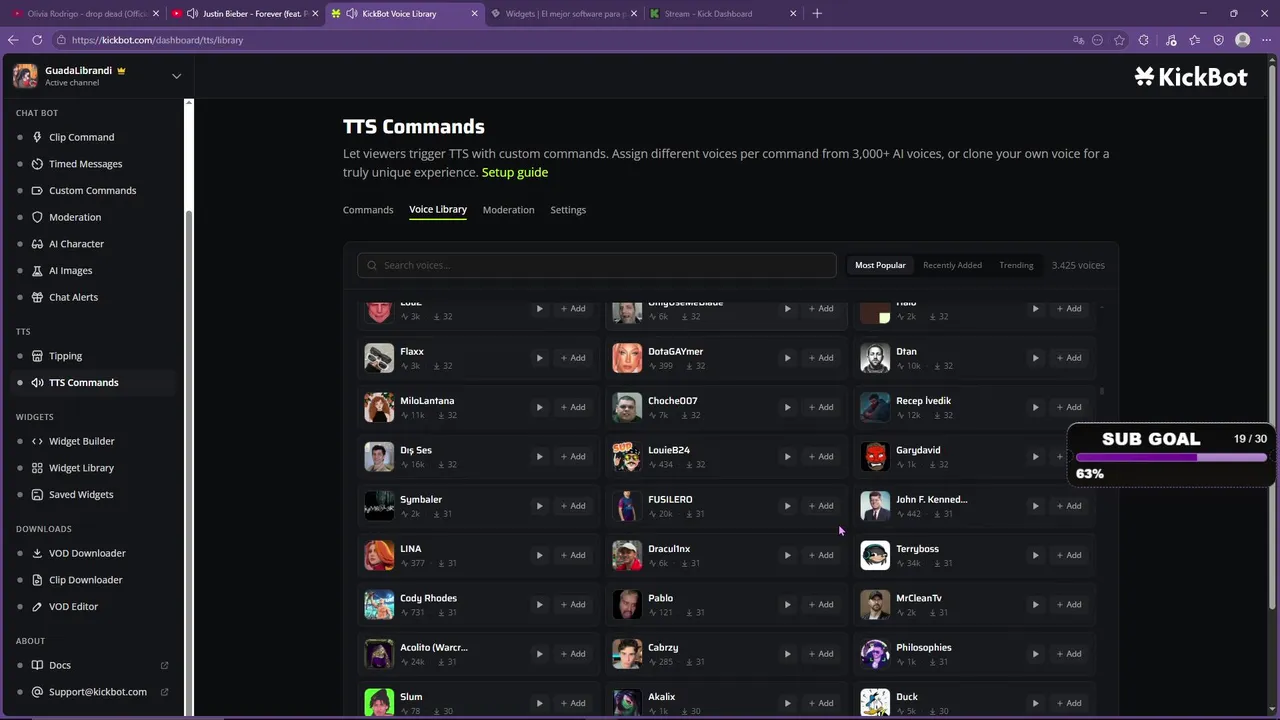Image resolution: width=1280 pixels, height=720 pixels.
Task: Click the Cabrzy voice name
Action: (663, 647)
